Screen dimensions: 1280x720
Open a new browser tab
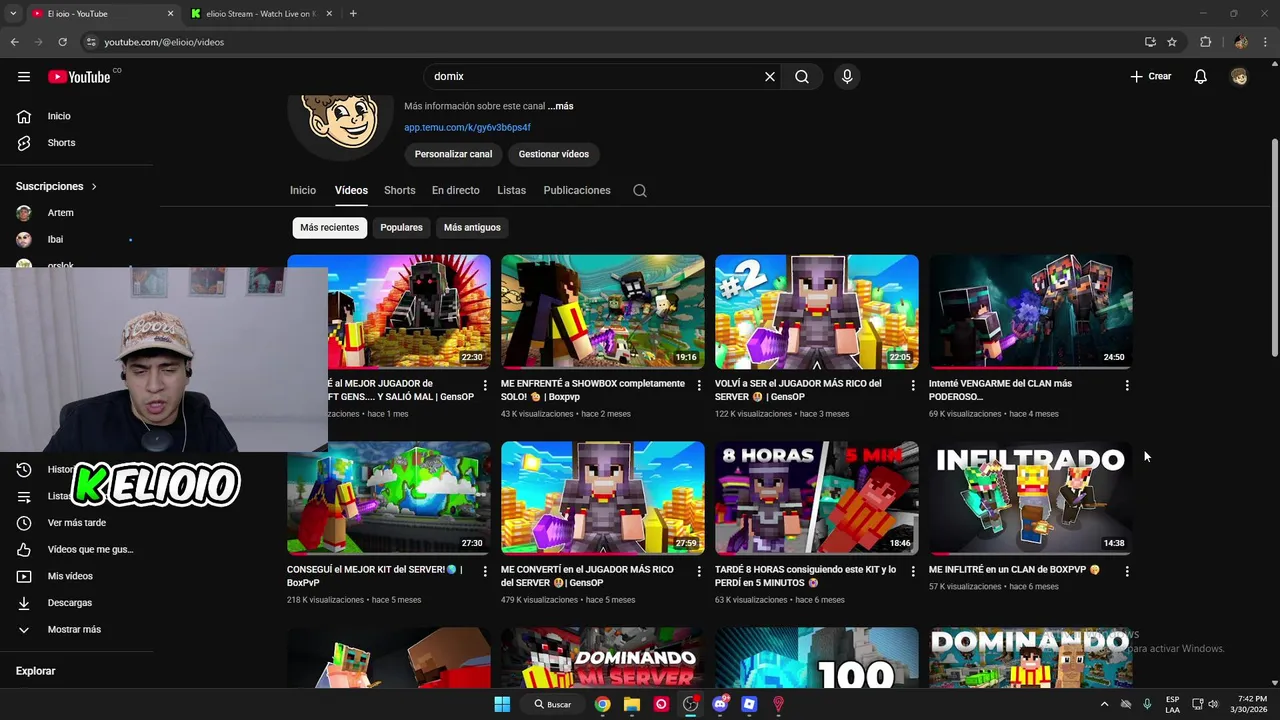(353, 14)
